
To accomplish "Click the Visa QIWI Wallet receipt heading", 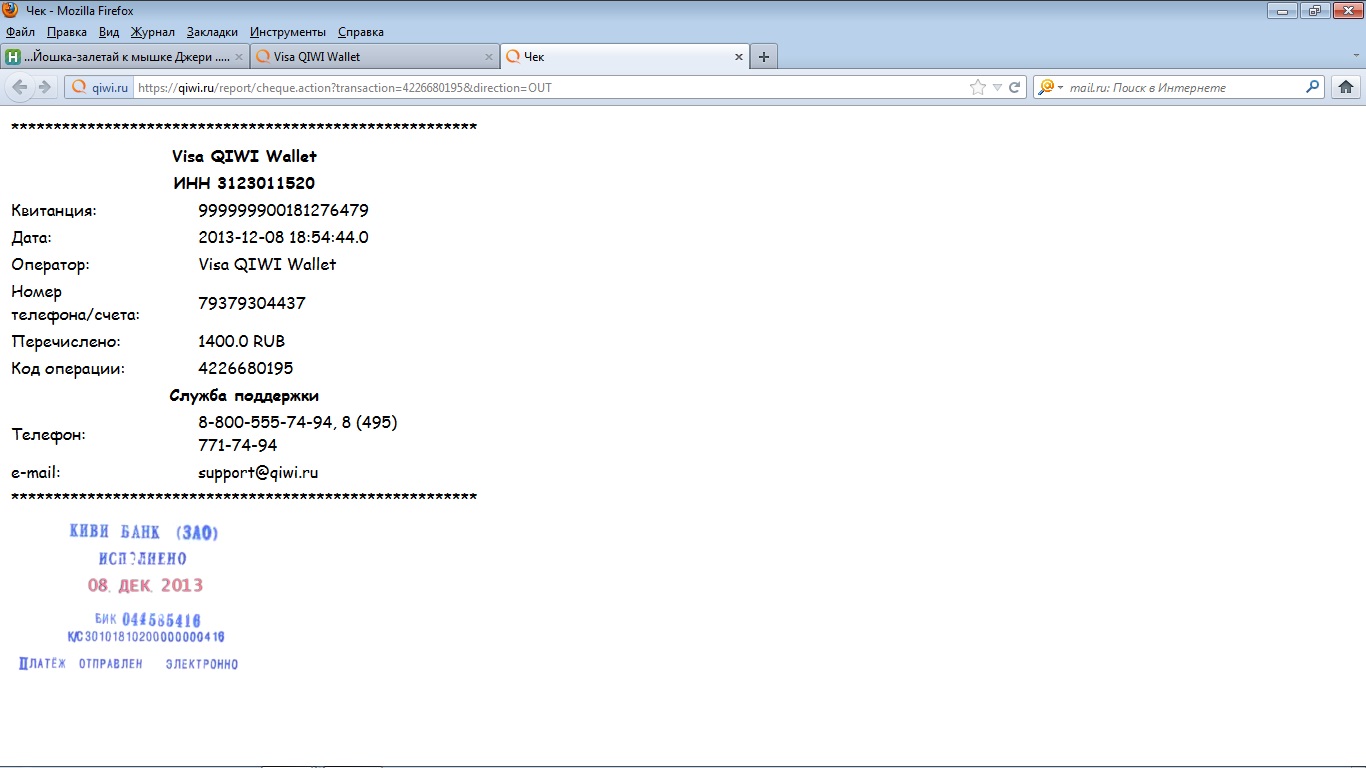I will (x=244, y=156).
